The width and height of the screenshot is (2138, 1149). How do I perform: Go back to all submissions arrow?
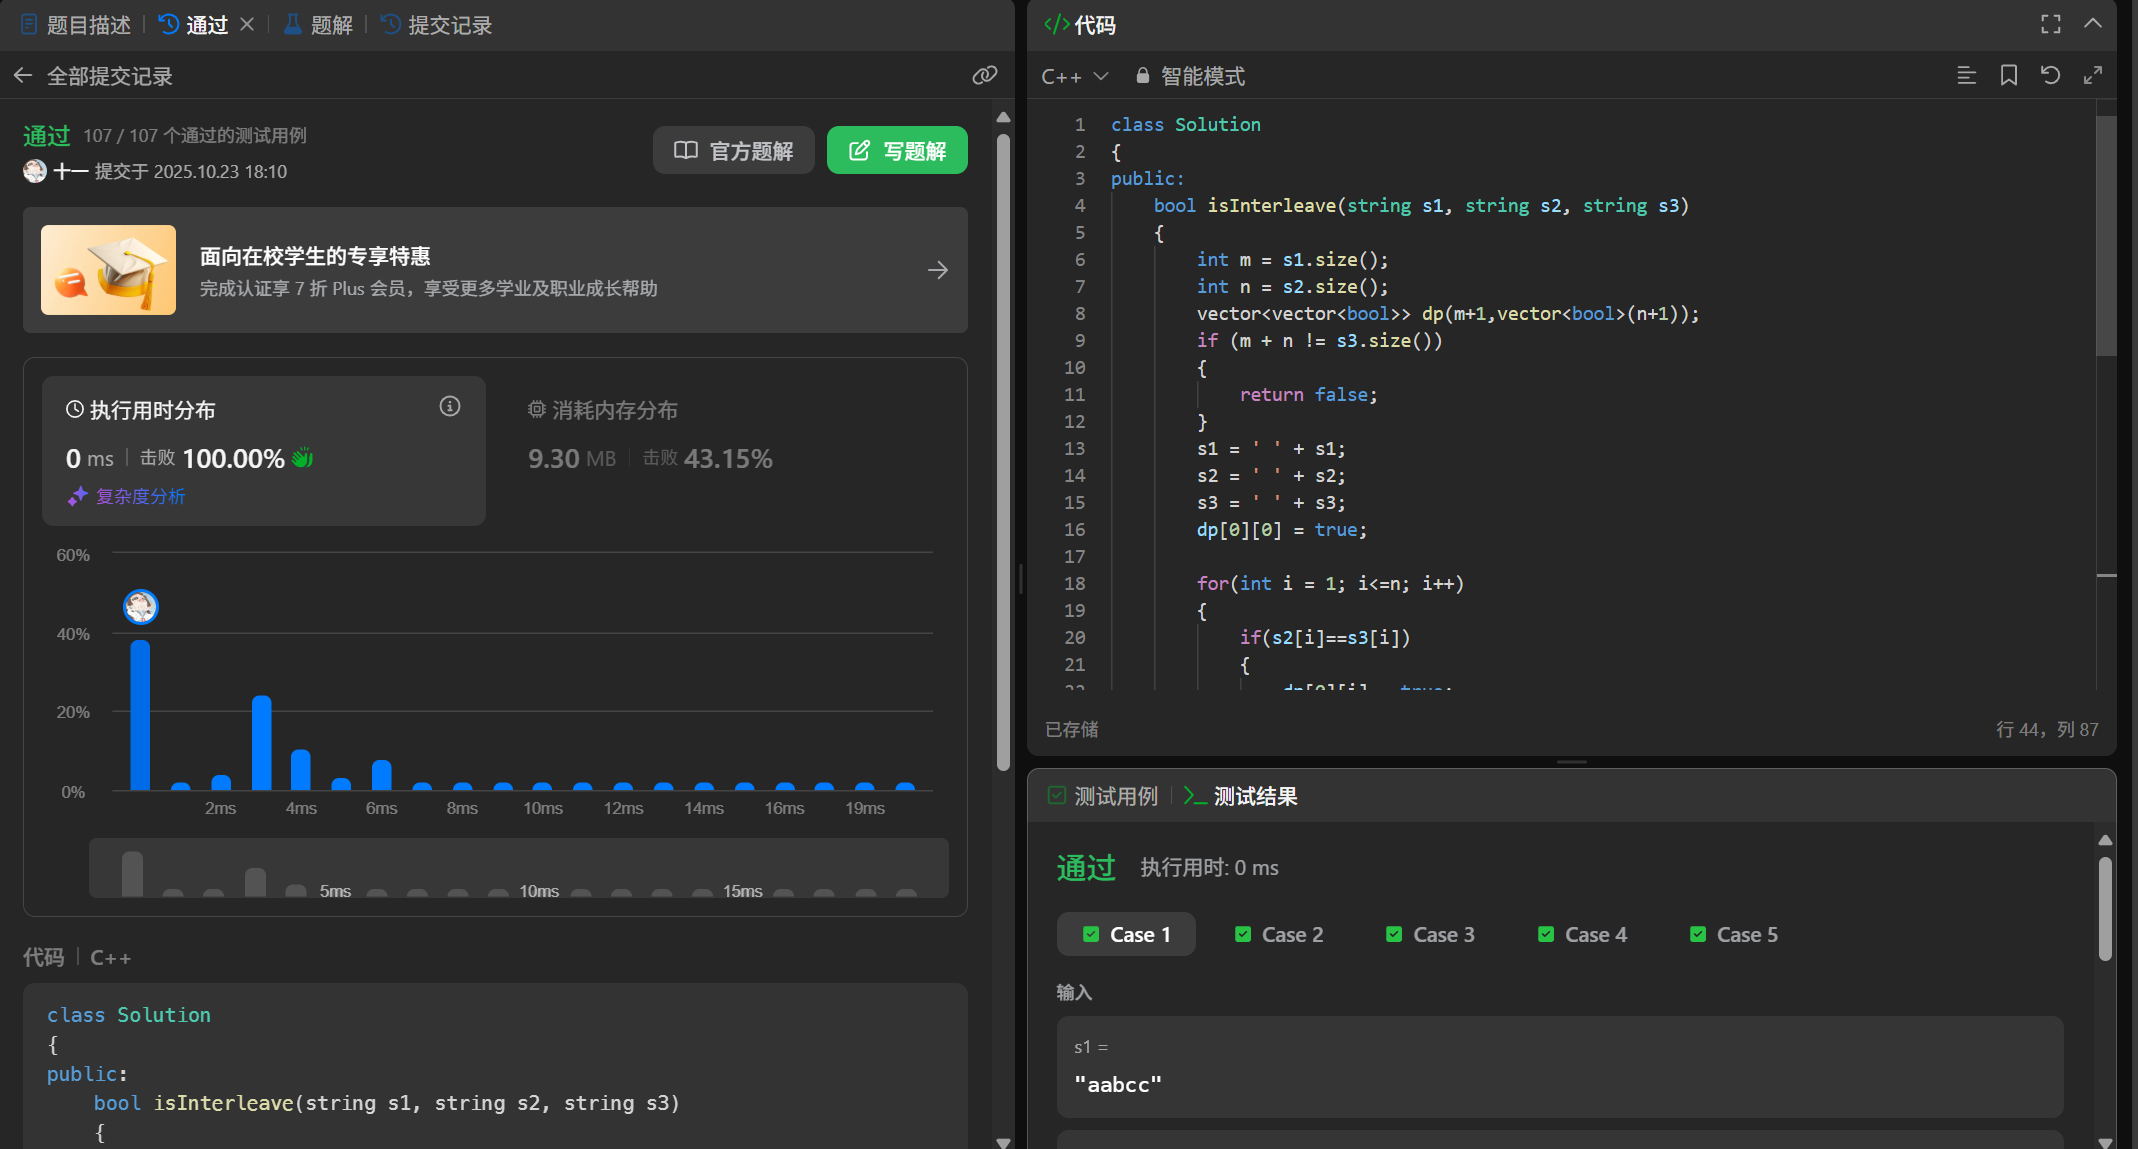click(x=23, y=76)
